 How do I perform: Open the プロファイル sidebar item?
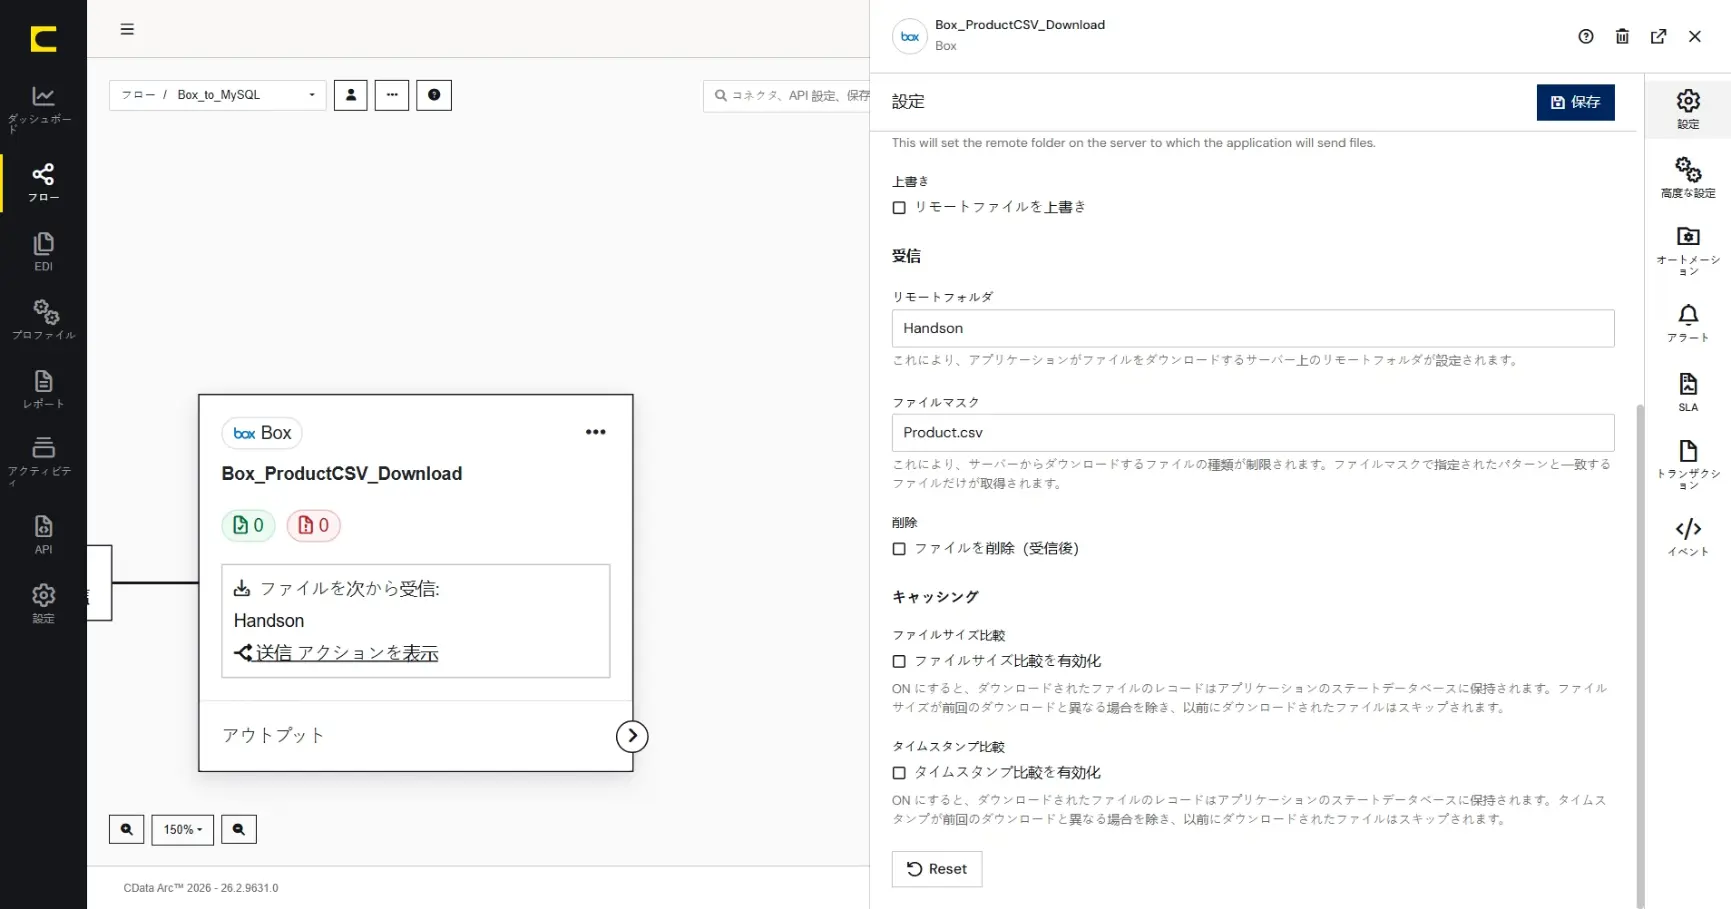(x=43, y=320)
